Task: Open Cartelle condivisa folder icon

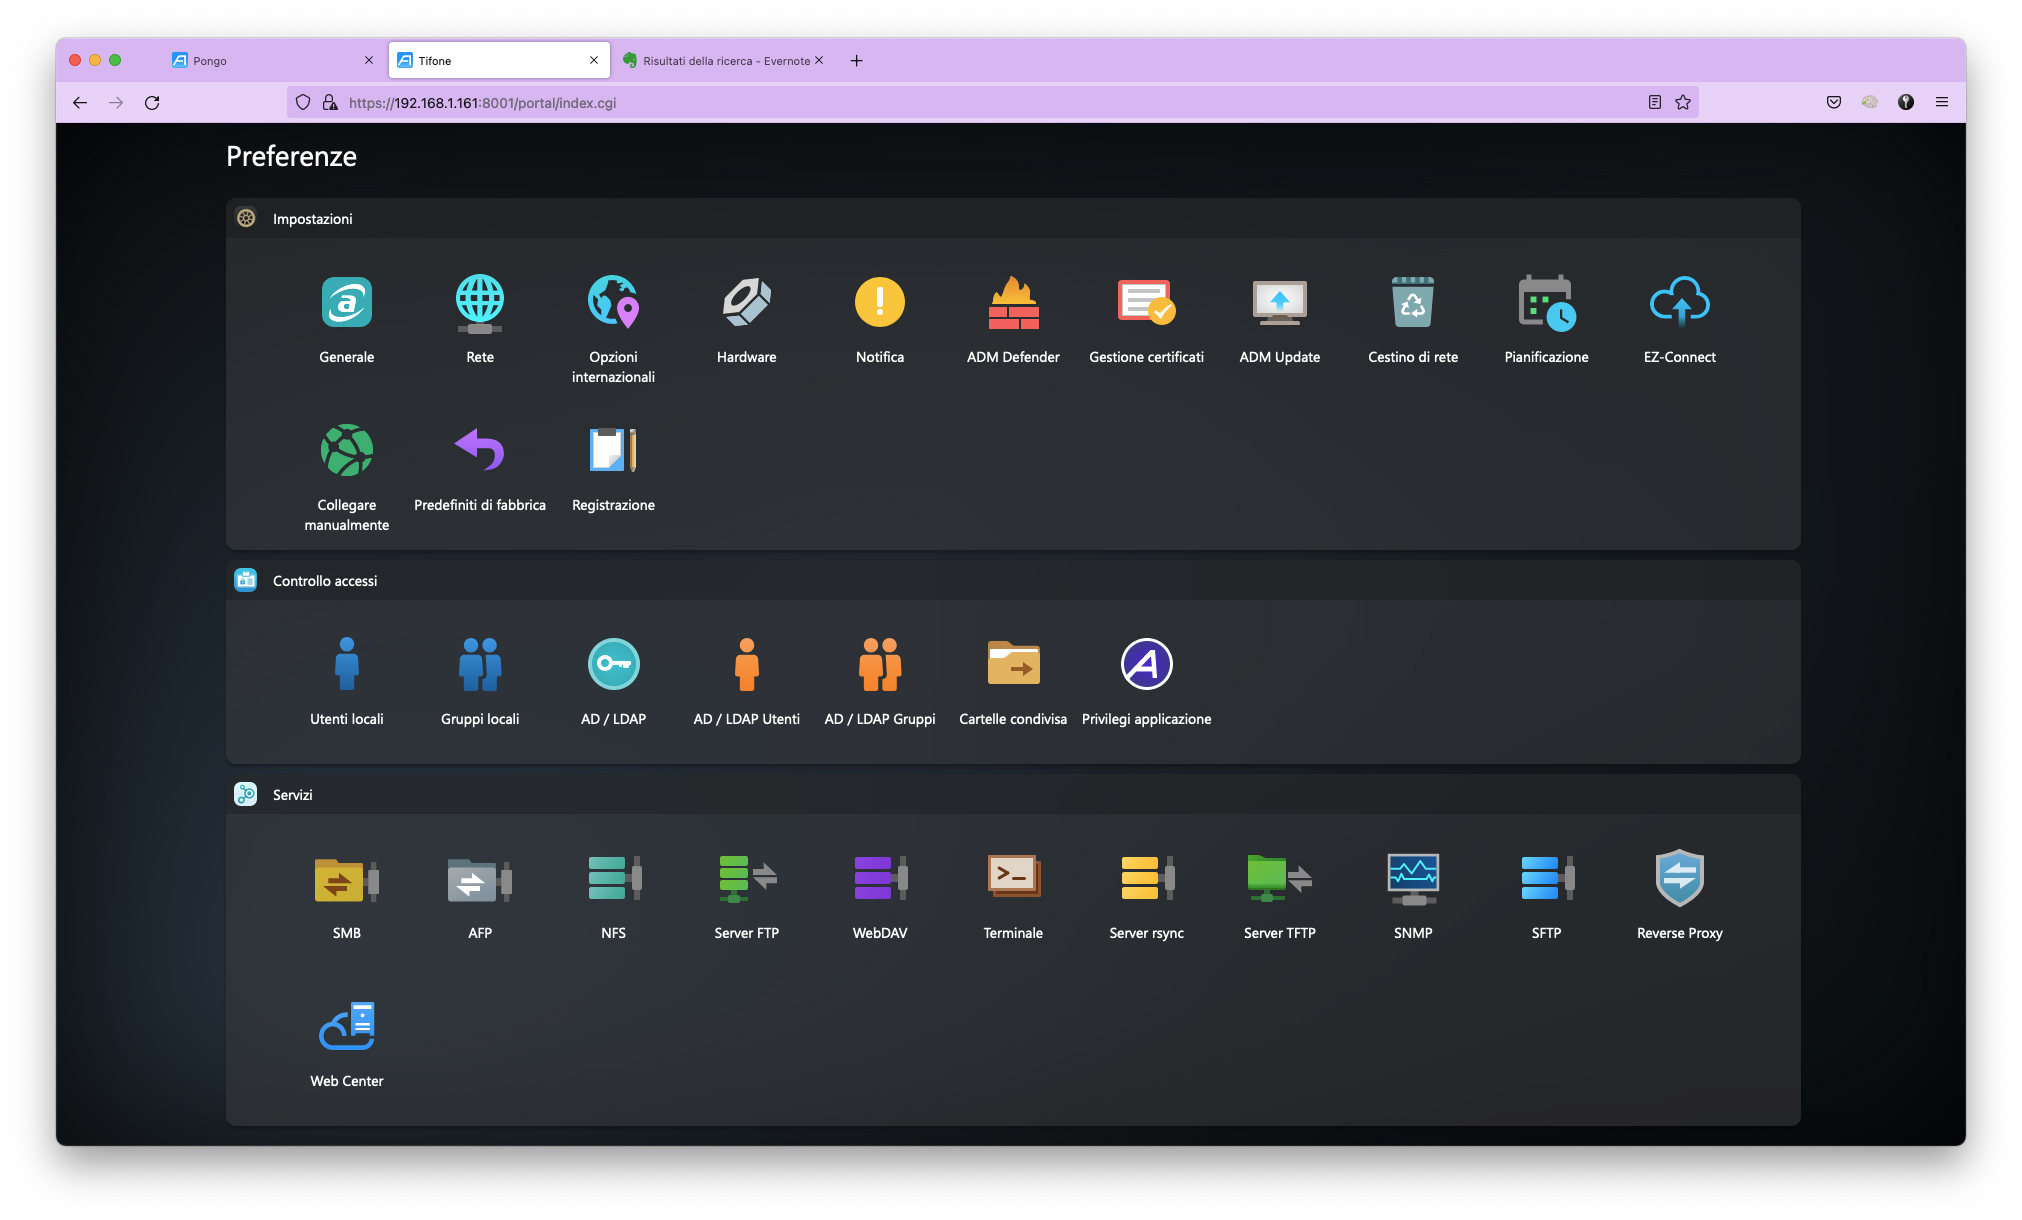Action: tap(1013, 665)
